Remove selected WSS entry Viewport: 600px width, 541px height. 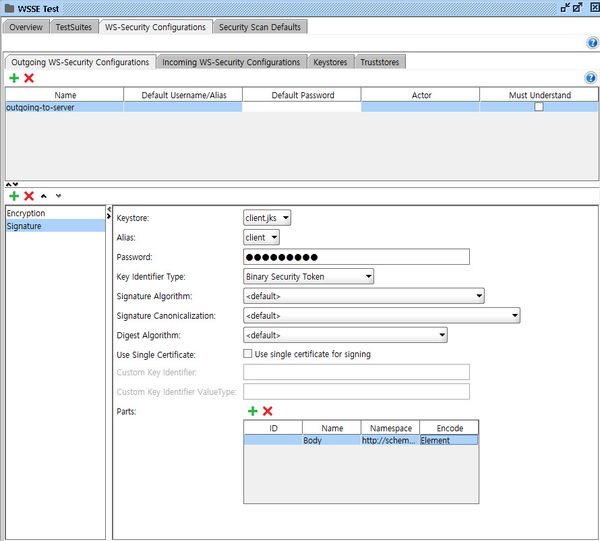pos(29,196)
